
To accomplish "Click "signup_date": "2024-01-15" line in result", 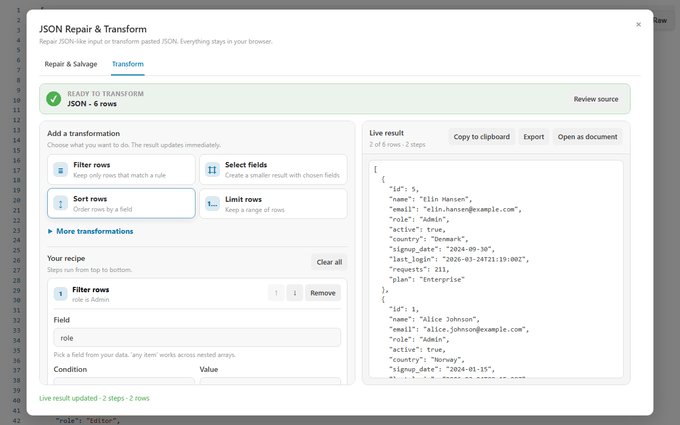I will click(441, 369).
